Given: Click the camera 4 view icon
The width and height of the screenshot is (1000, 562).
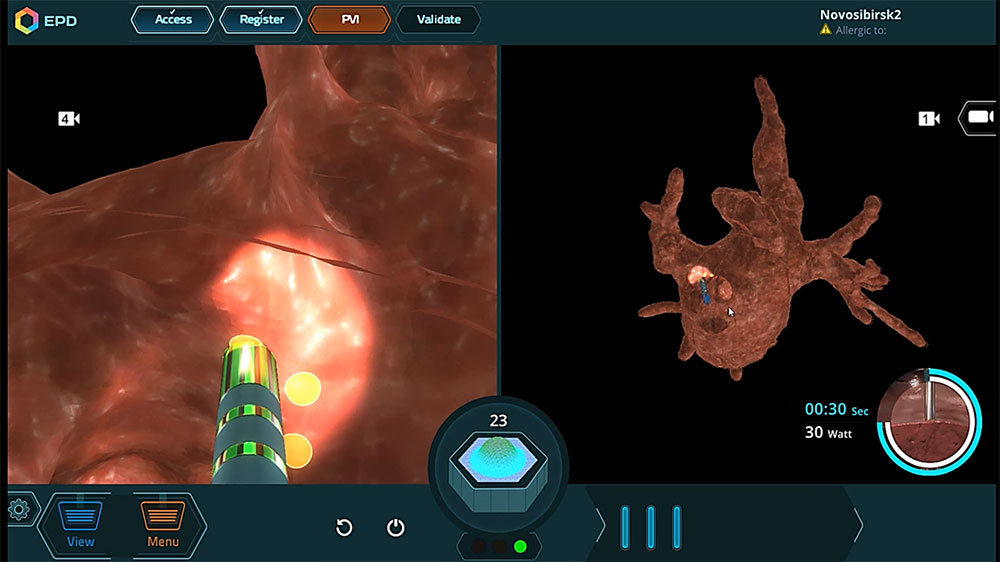Looking at the screenshot, I should pos(69,119).
